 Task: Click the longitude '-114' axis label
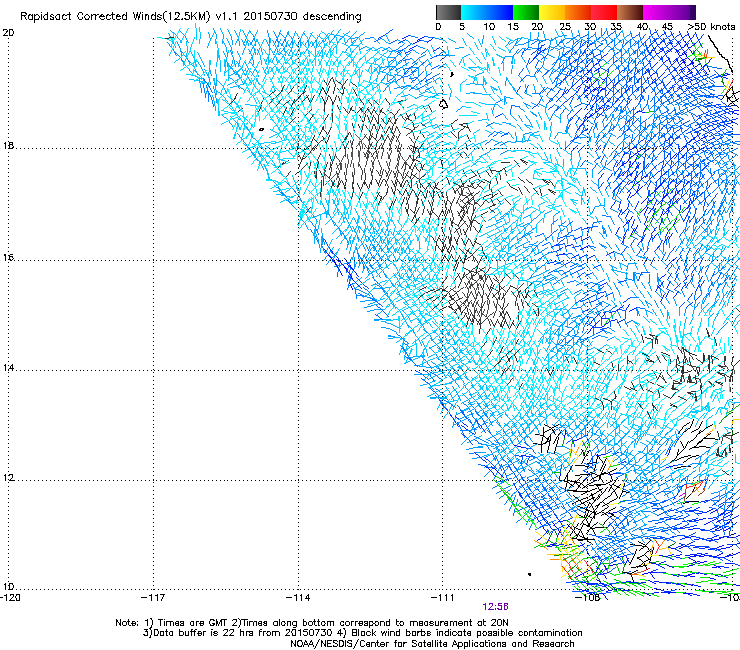point(298,598)
